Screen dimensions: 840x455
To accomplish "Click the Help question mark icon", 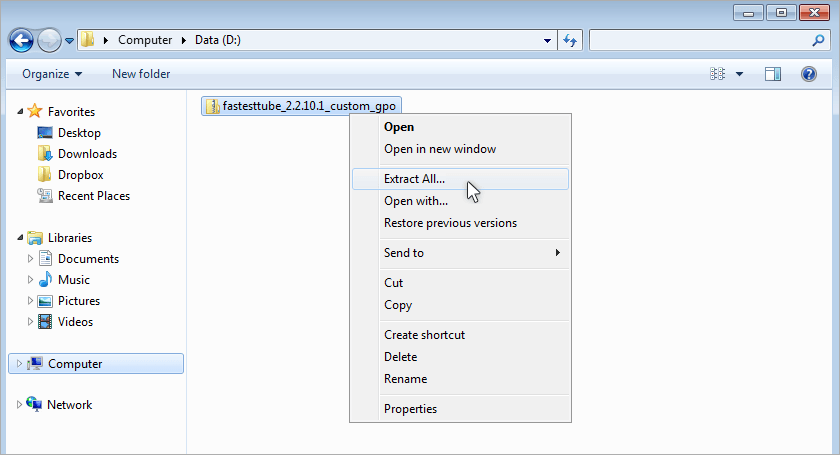I will [x=809, y=74].
